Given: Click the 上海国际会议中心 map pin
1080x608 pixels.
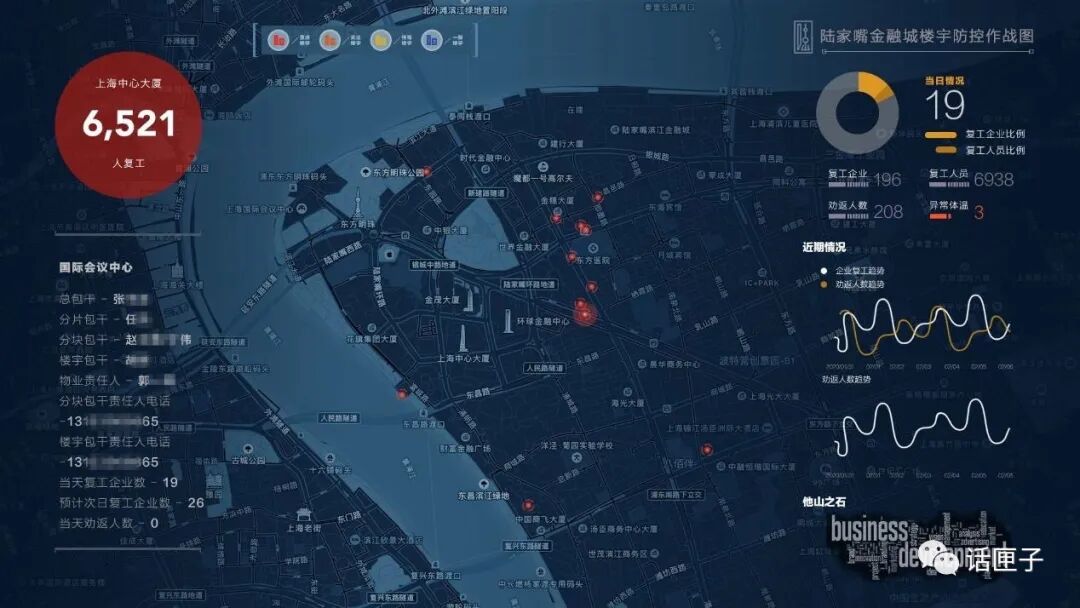Looking at the screenshot, I should coord(301,208).
